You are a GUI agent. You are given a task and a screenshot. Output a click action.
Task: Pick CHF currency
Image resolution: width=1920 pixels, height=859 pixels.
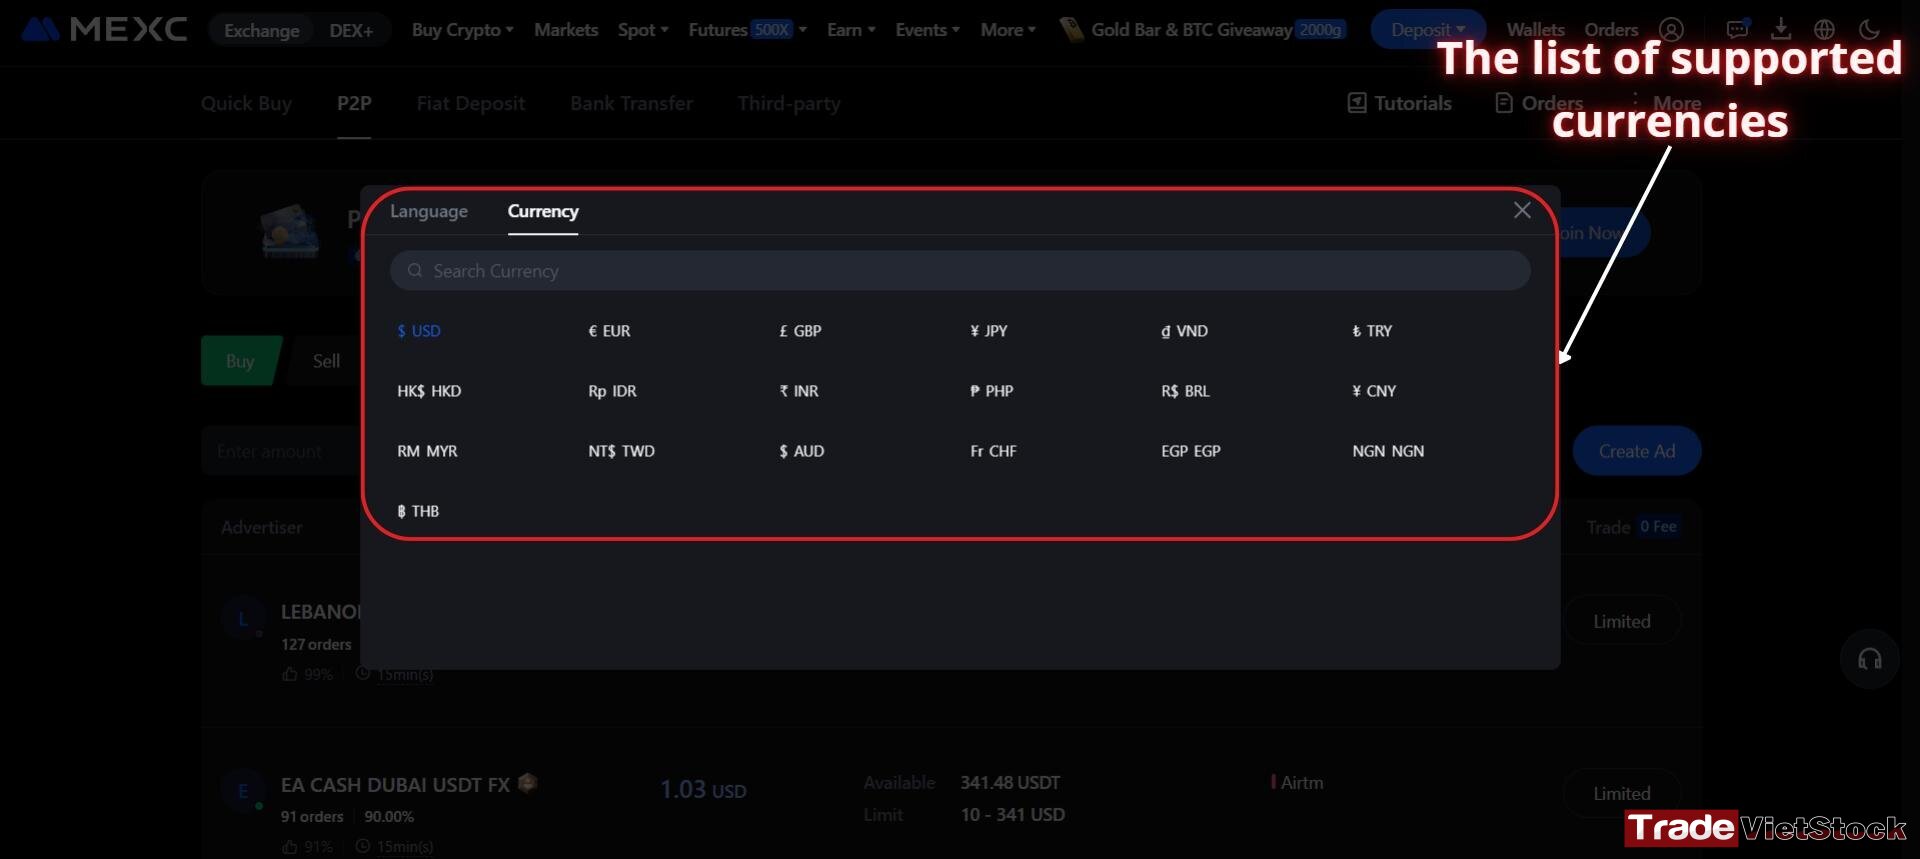coord(993,451)
